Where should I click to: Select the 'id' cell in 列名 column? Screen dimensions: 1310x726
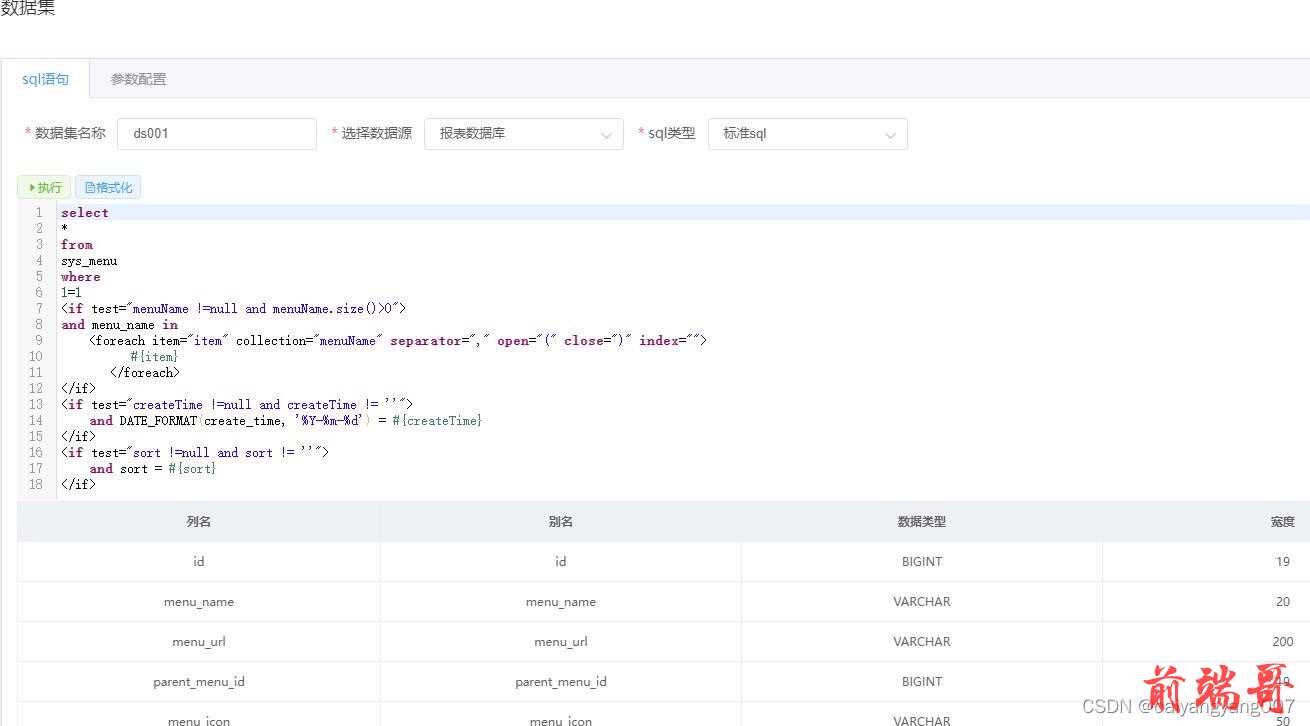point(198,562)
